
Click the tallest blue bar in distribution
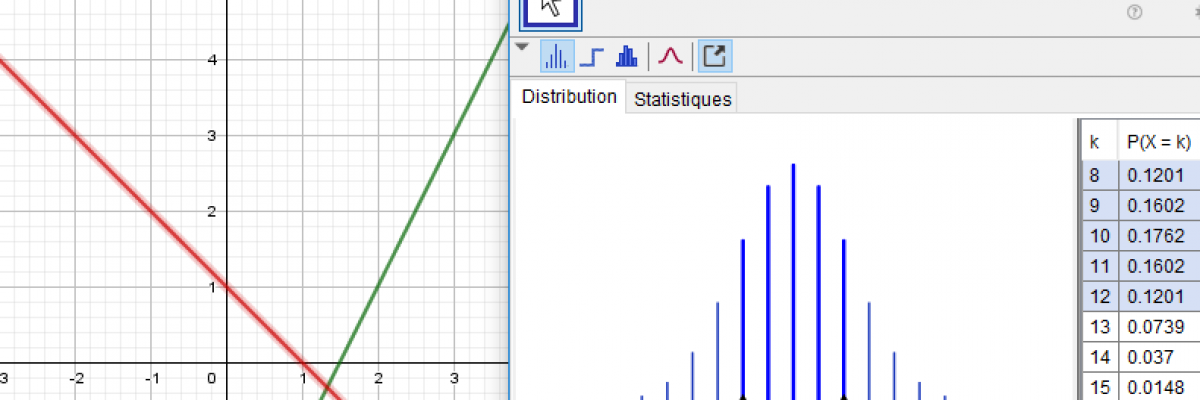tap(793, 282)
